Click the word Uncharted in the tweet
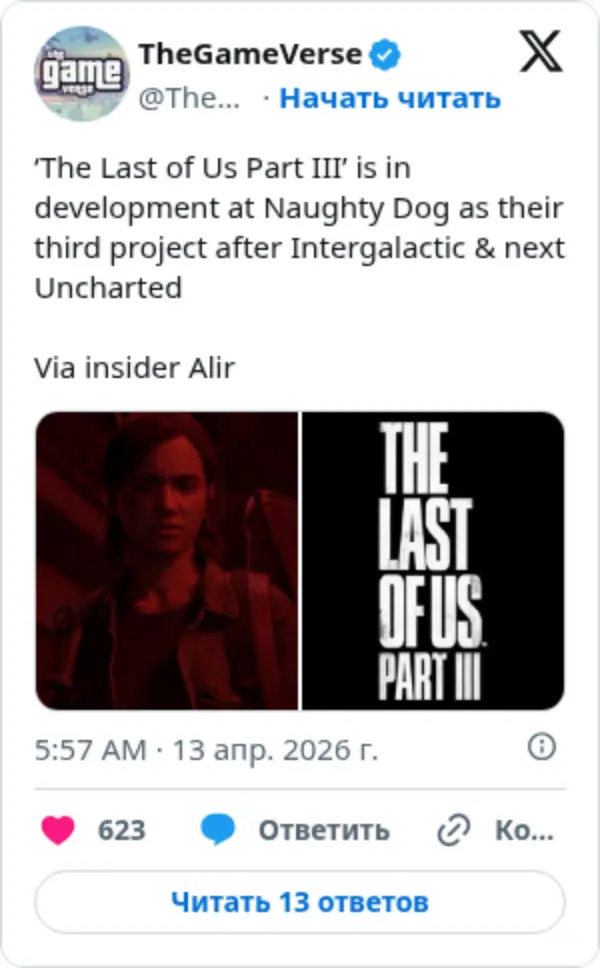The image size is (600, 968). point(108,288)
